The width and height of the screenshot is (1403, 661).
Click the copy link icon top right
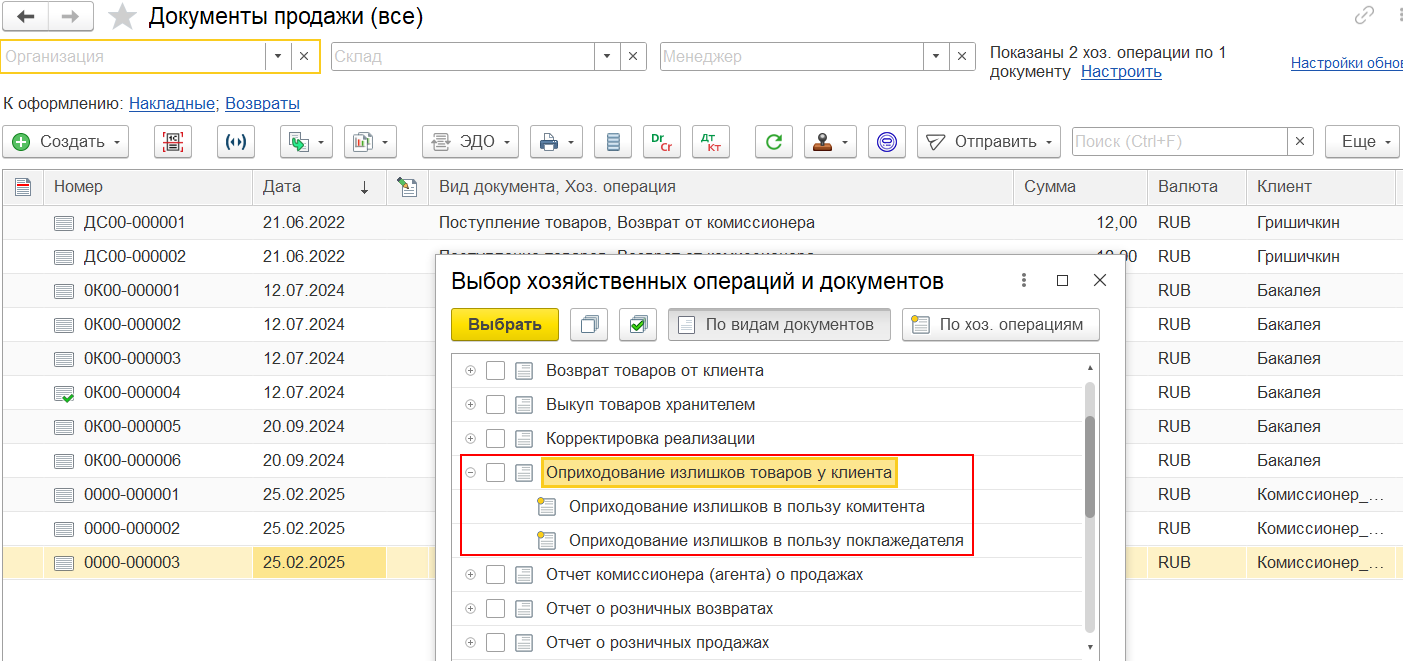tap(1364, 16)
